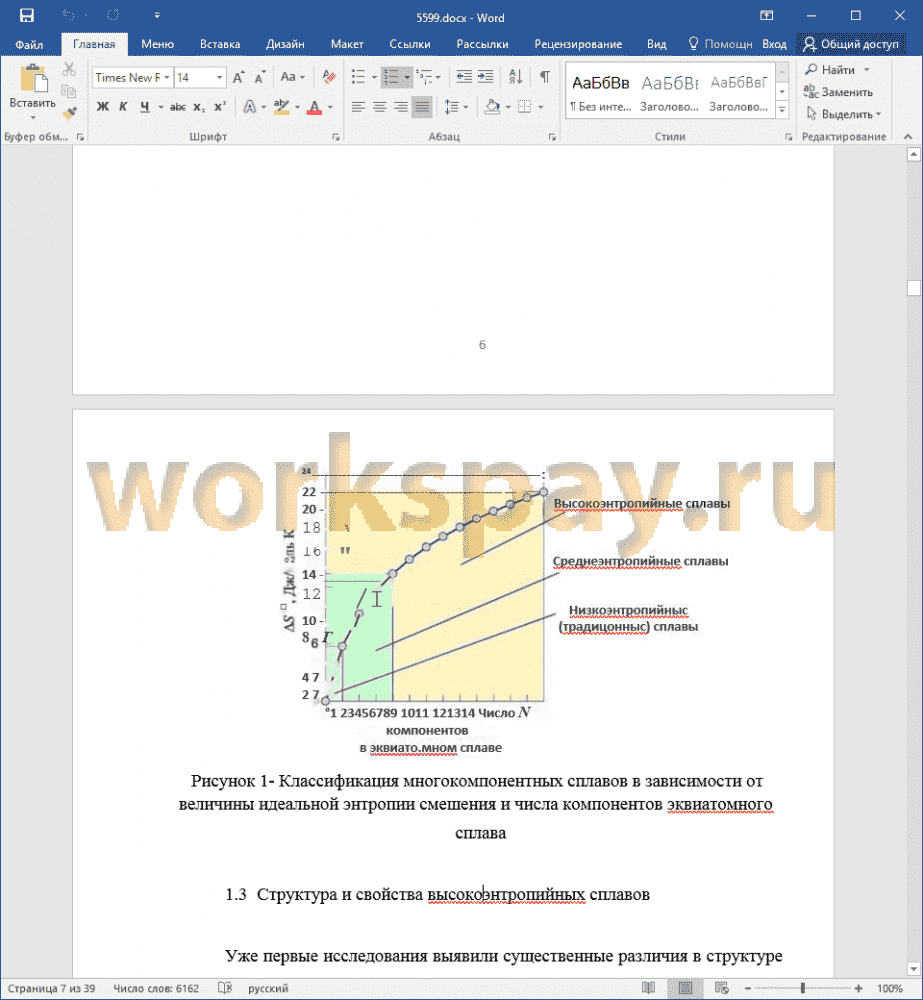
Task: Click the text effects outlined A icon
Action: point(249,107)
